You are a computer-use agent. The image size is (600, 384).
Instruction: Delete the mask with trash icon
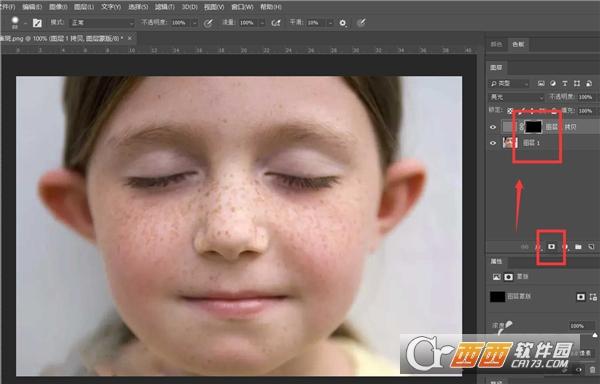(x=593, y=370)
